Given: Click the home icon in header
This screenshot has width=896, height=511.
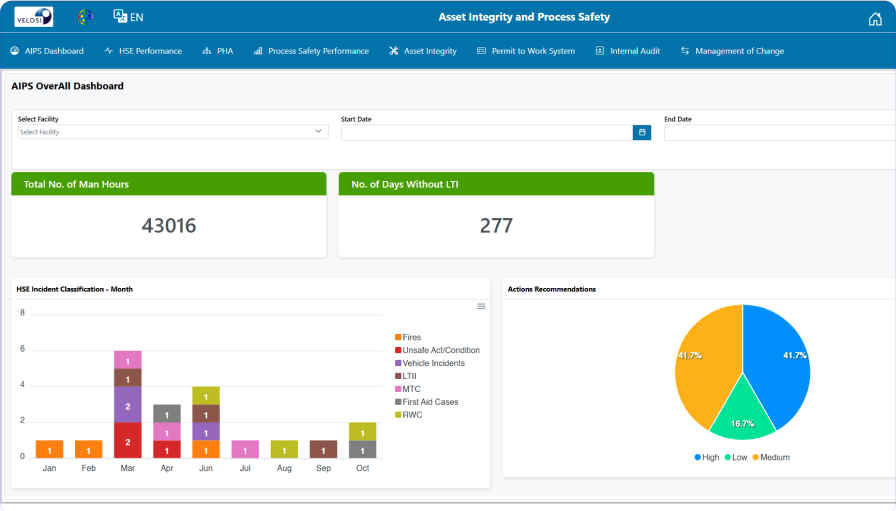Looking at the screenshot, I should (x=875, y=18).
